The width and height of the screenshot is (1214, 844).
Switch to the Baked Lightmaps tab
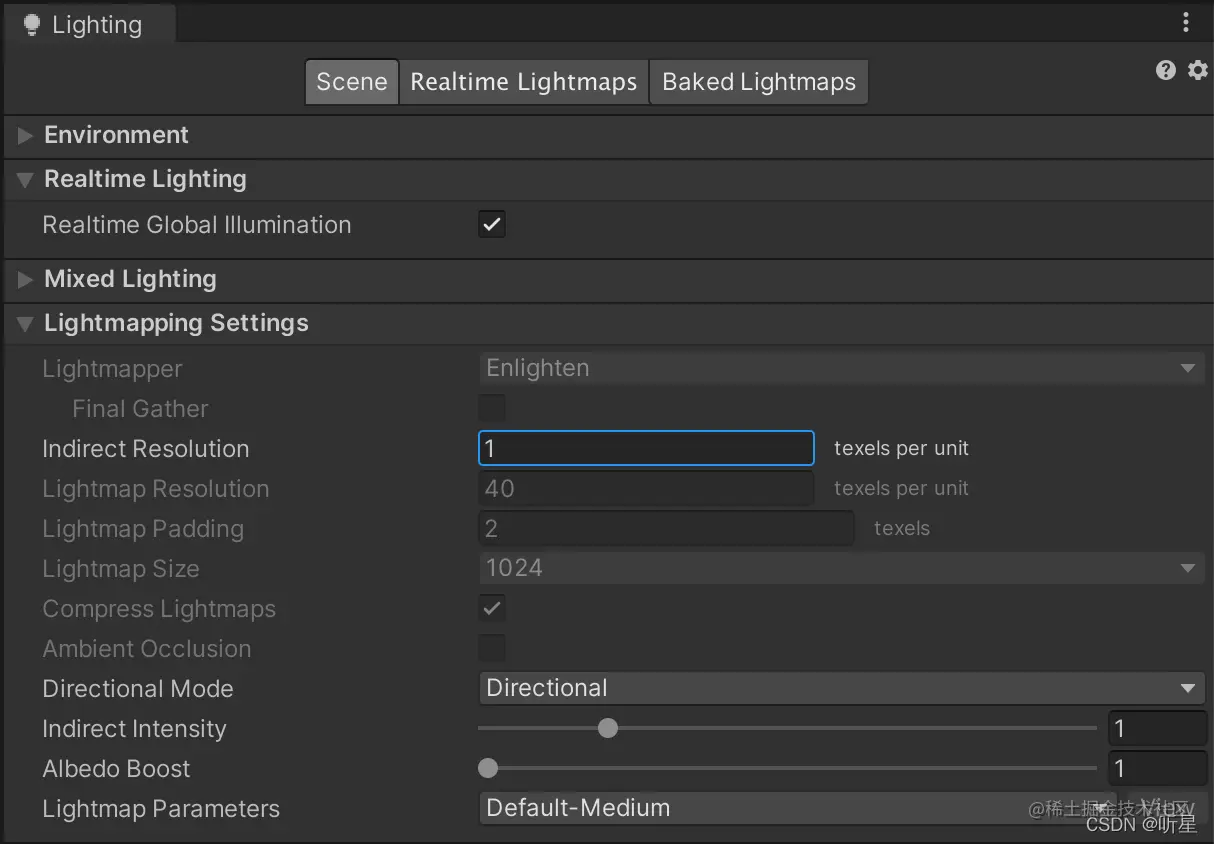point(759,82)
